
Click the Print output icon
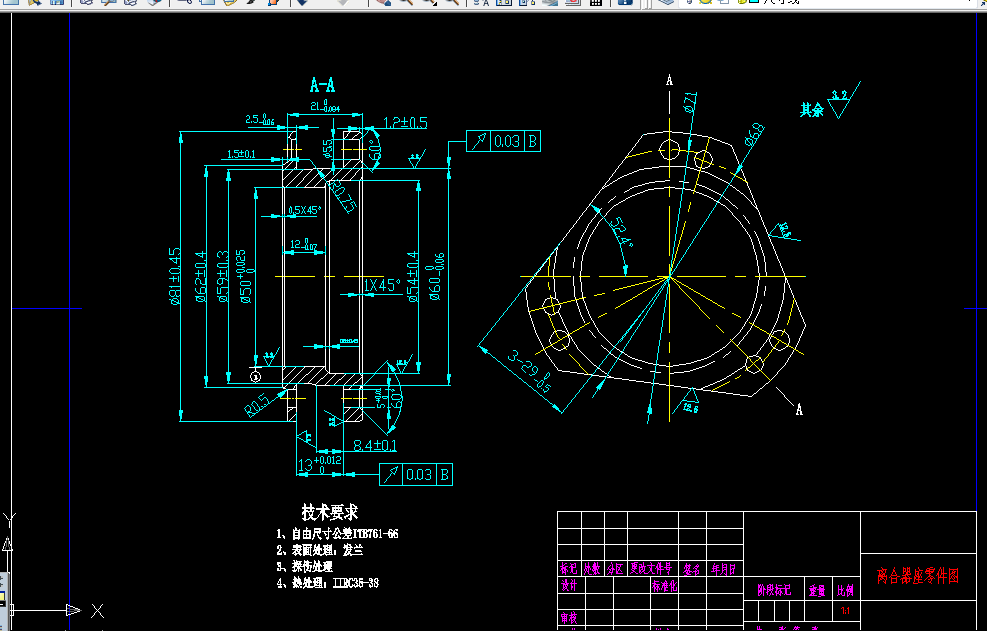click(85, 5)
